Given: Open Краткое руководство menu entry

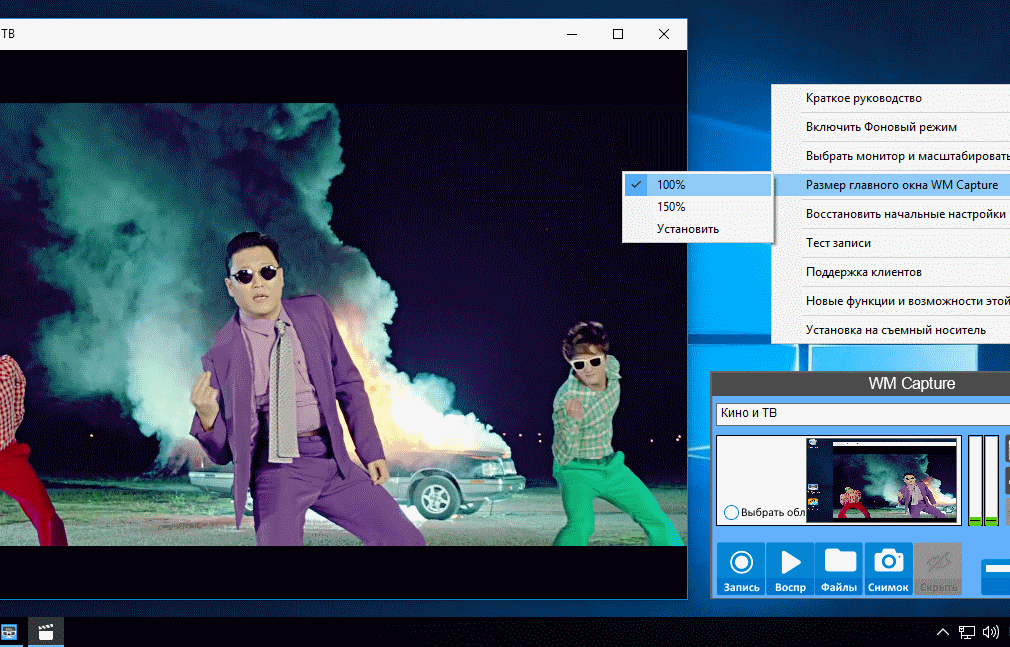Looking at the screenshot, I should [891, 99].
